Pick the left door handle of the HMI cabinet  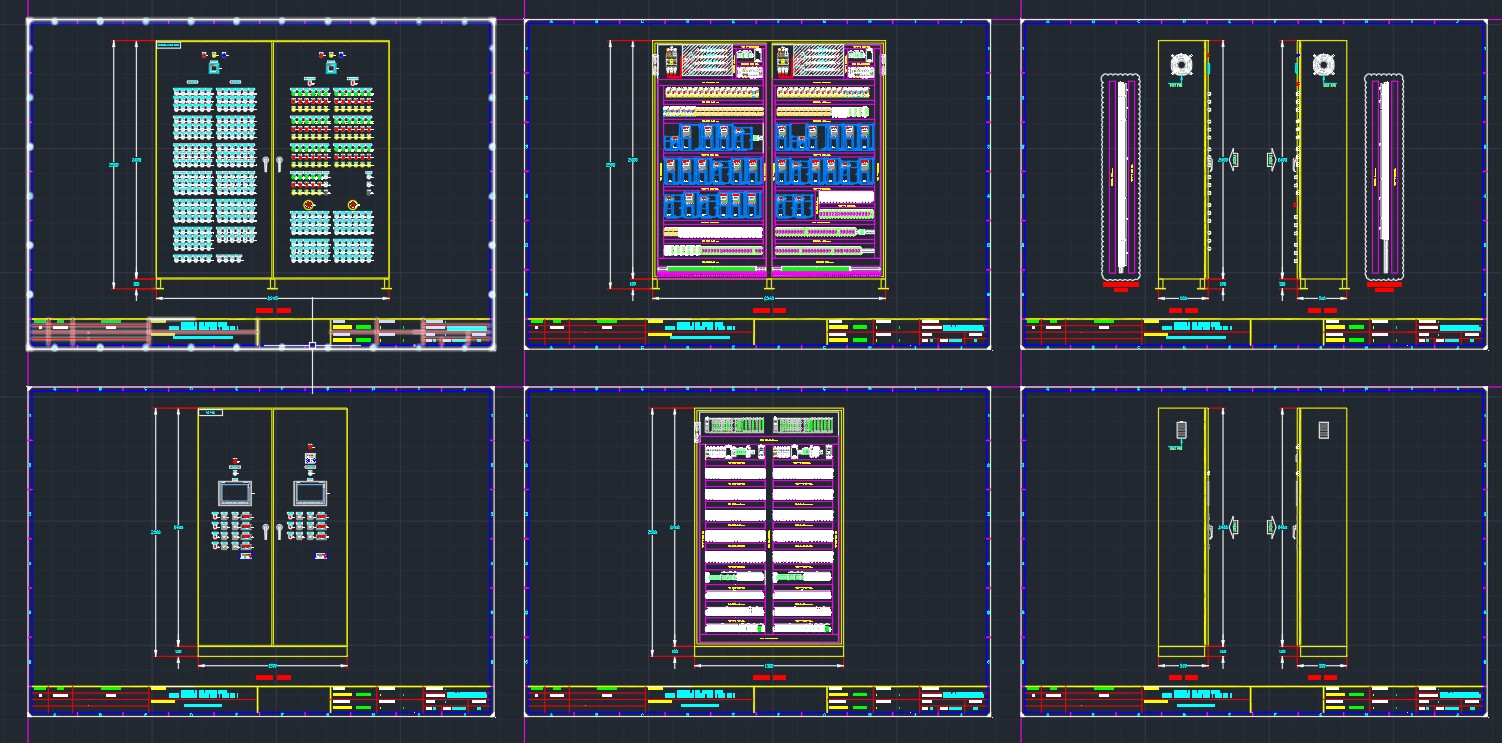[x=267, y=531]
